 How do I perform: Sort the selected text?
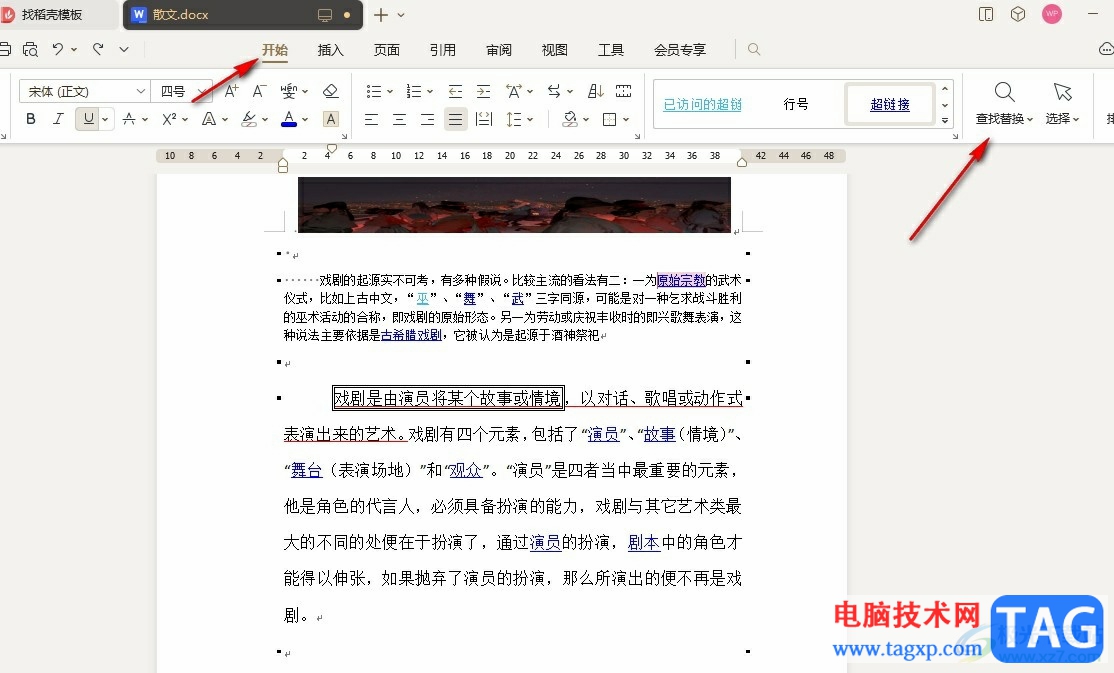click(596, 91)
